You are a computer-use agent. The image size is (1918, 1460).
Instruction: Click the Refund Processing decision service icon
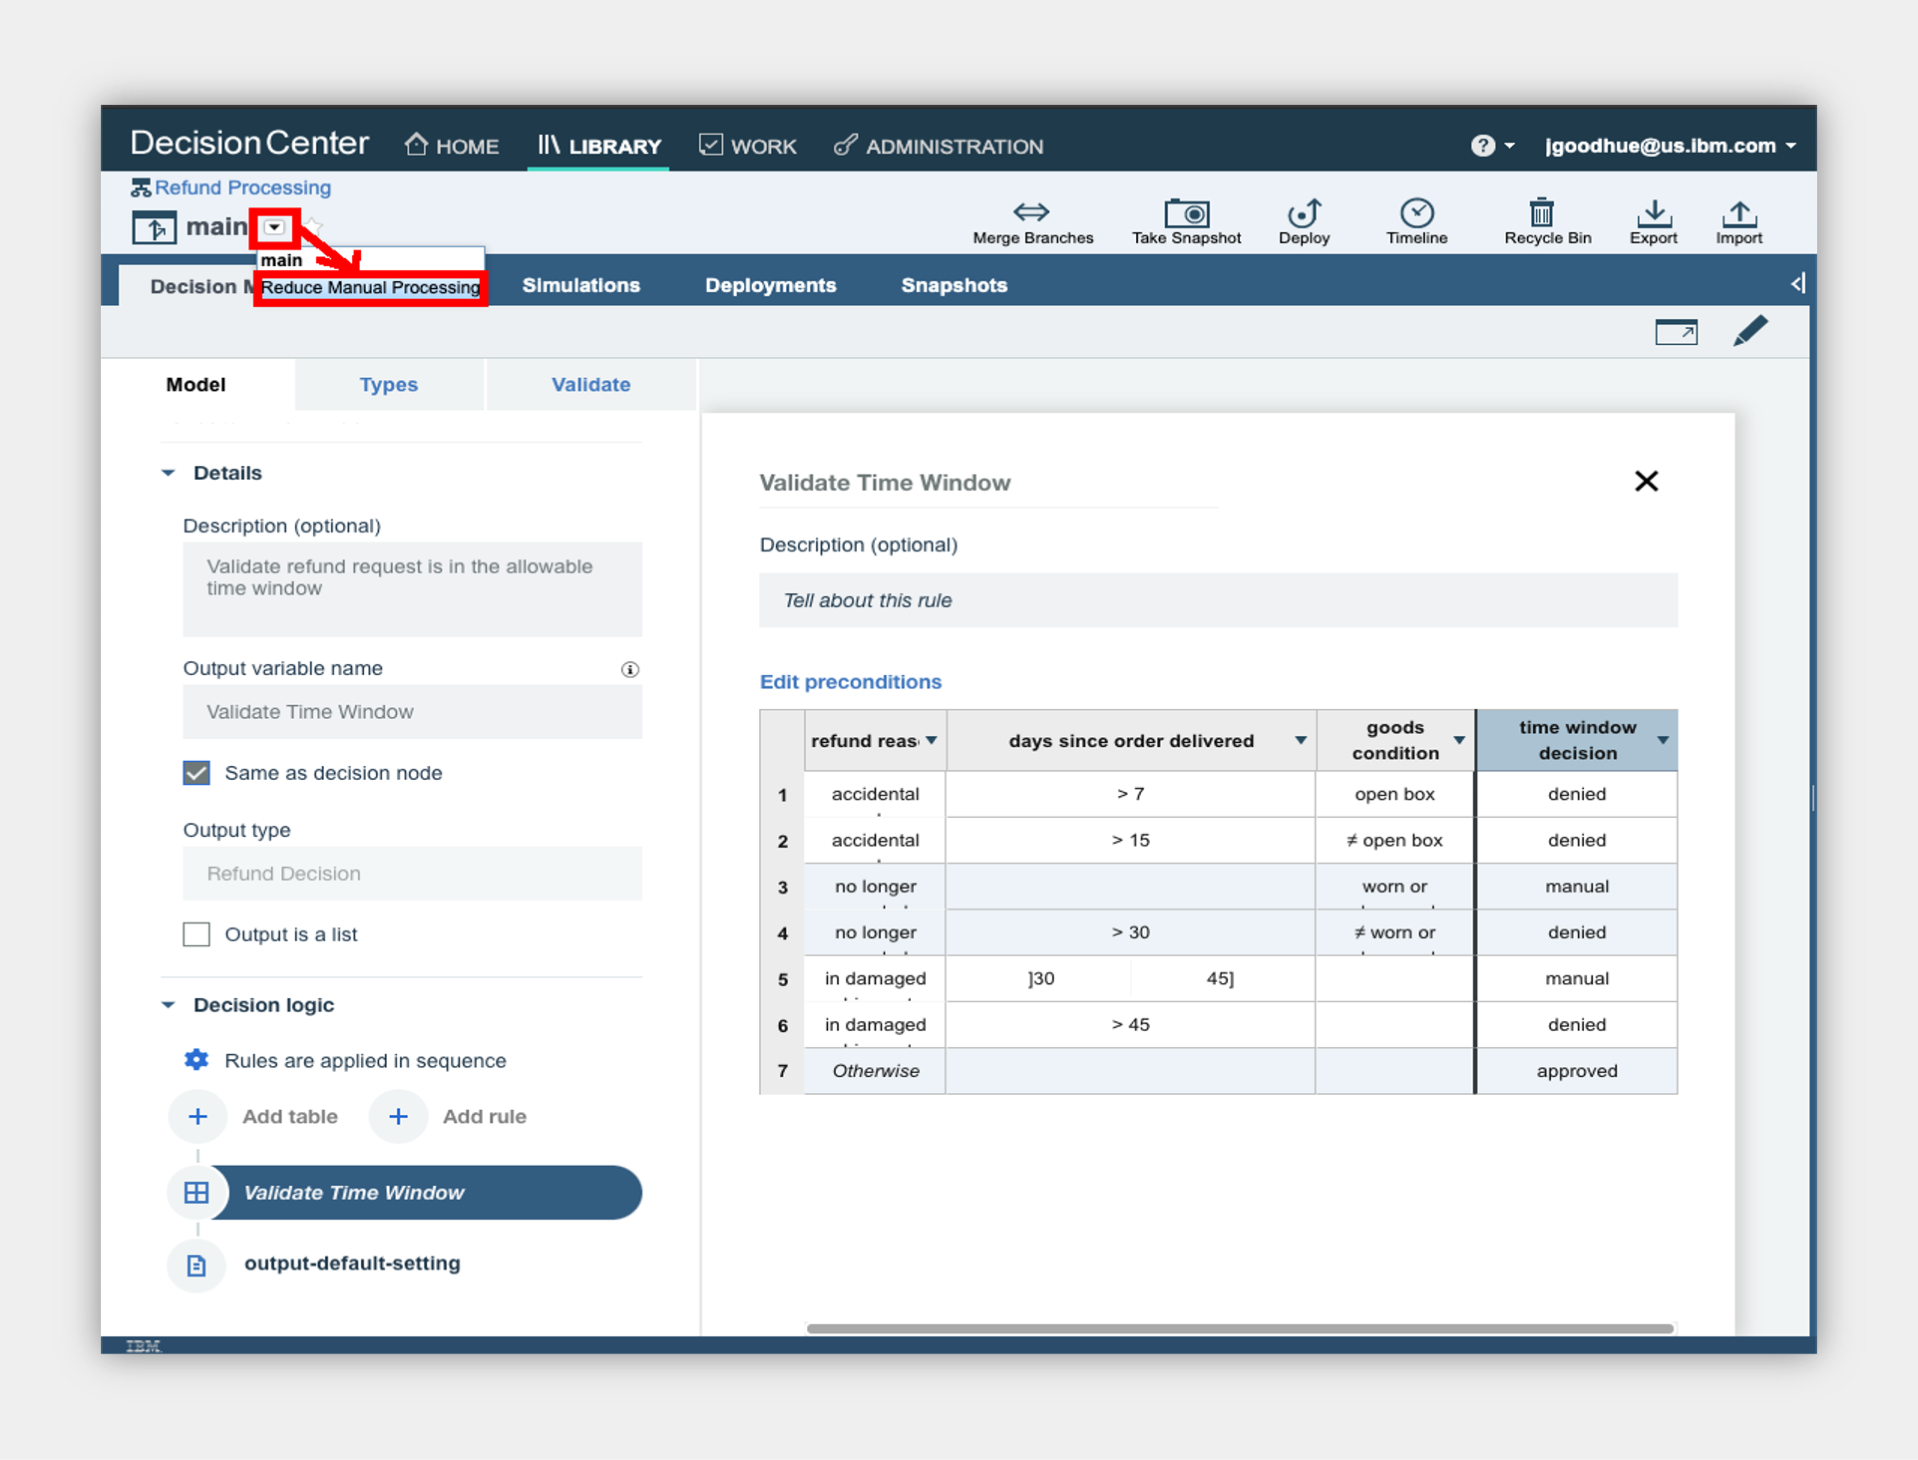tap(140, 188)
